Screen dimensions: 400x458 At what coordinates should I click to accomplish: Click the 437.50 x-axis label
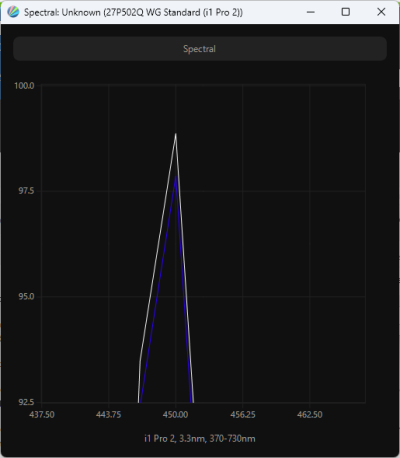click(42, 415)
